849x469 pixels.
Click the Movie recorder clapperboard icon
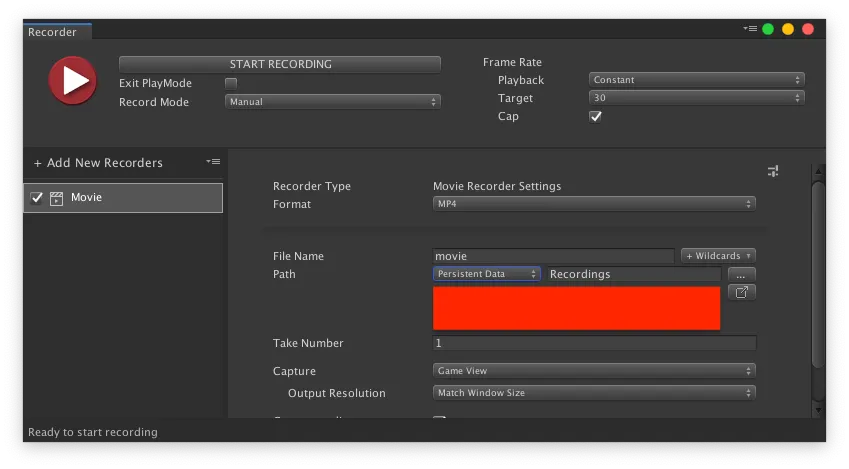click(x=56, y=198)
